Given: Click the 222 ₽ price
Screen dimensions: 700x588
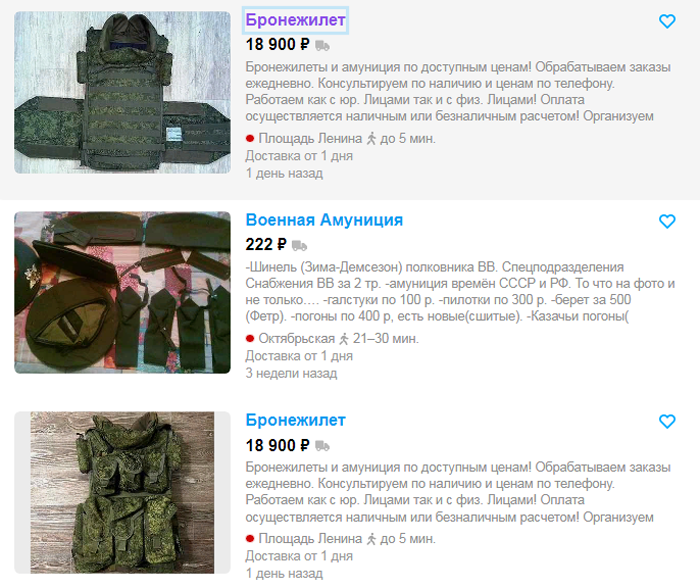Looking at the screenshot, I should click(266, 245).
